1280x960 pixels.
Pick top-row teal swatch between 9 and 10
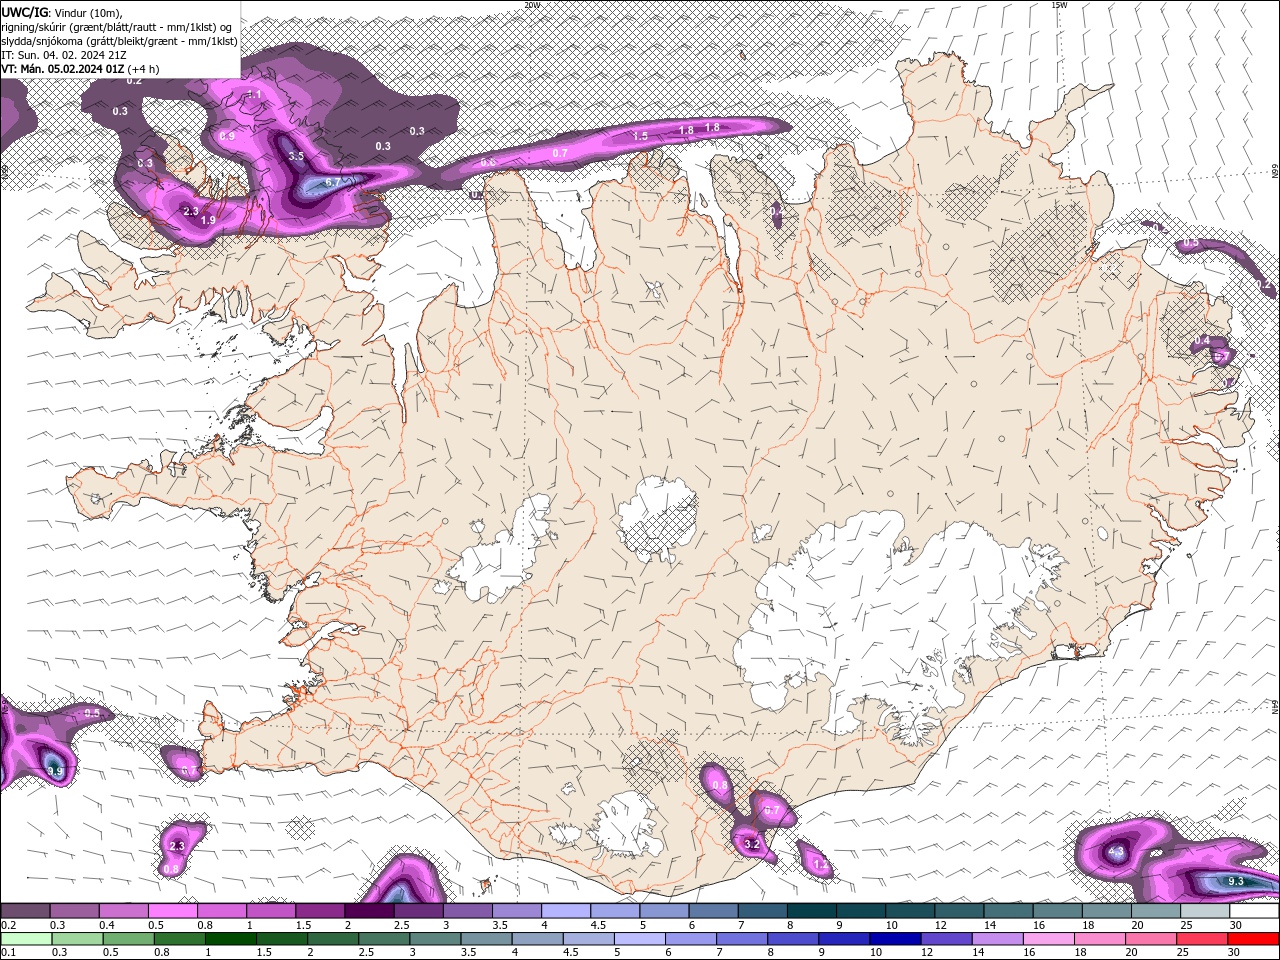point(861,910)
